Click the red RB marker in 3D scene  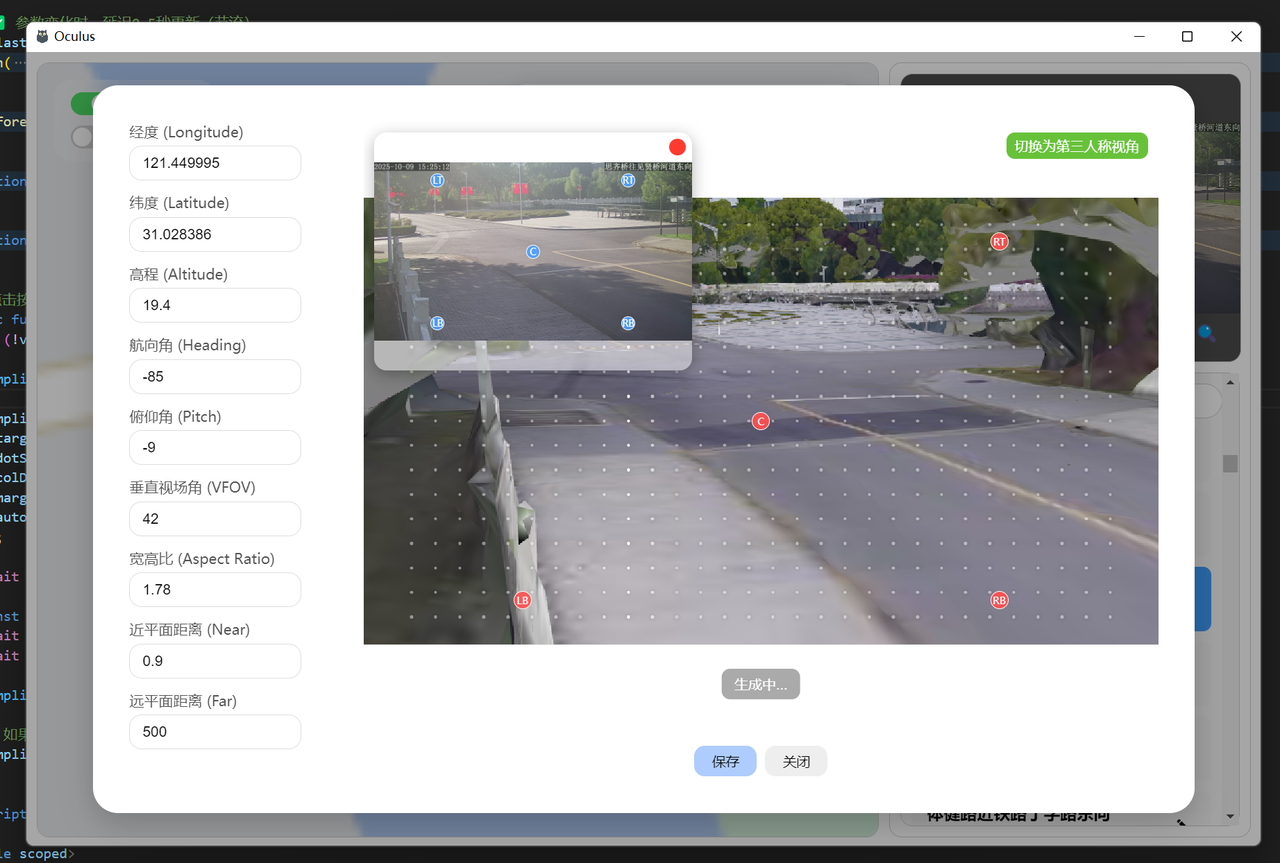click(x=999, y=600)
